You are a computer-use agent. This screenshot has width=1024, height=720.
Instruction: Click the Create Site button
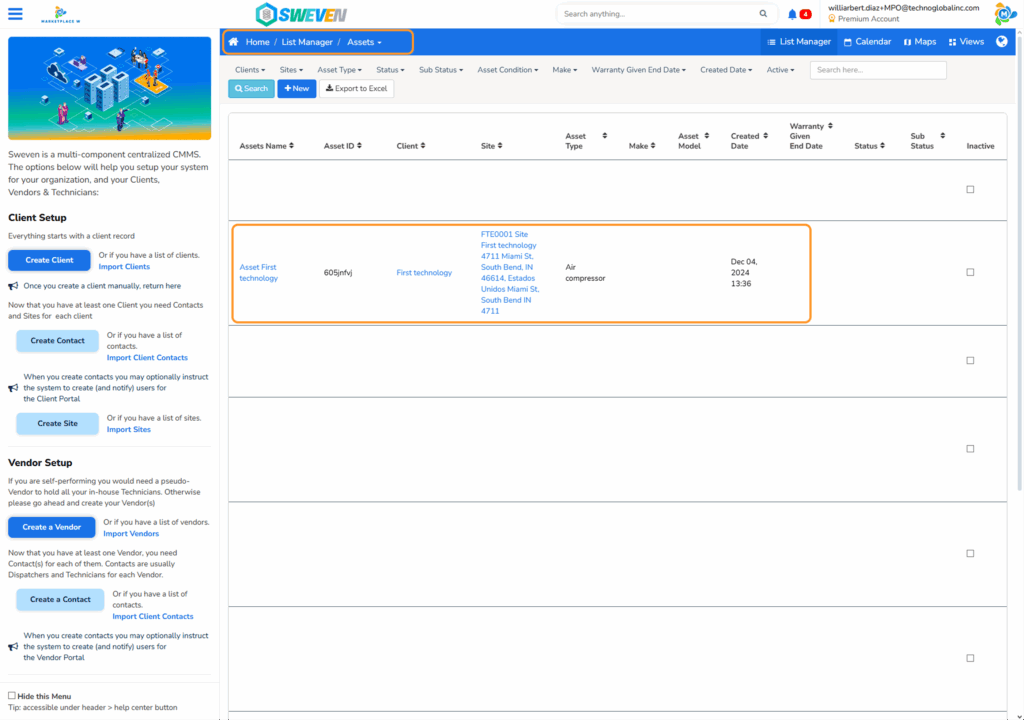point(57,423)
